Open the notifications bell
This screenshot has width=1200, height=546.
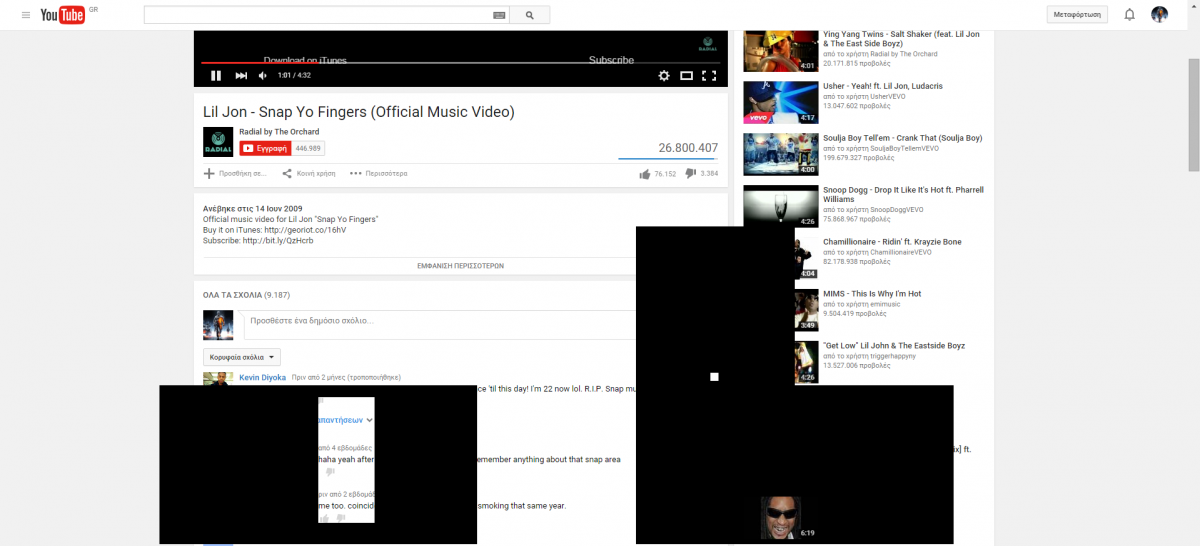pos(1129,15)
